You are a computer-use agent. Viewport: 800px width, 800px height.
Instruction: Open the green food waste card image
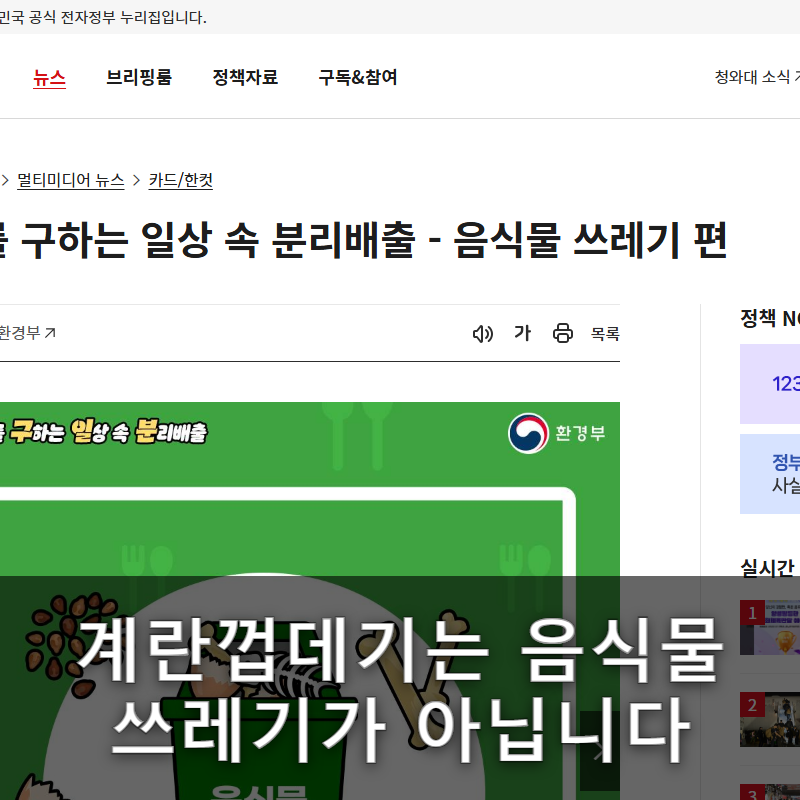point(310,601)
